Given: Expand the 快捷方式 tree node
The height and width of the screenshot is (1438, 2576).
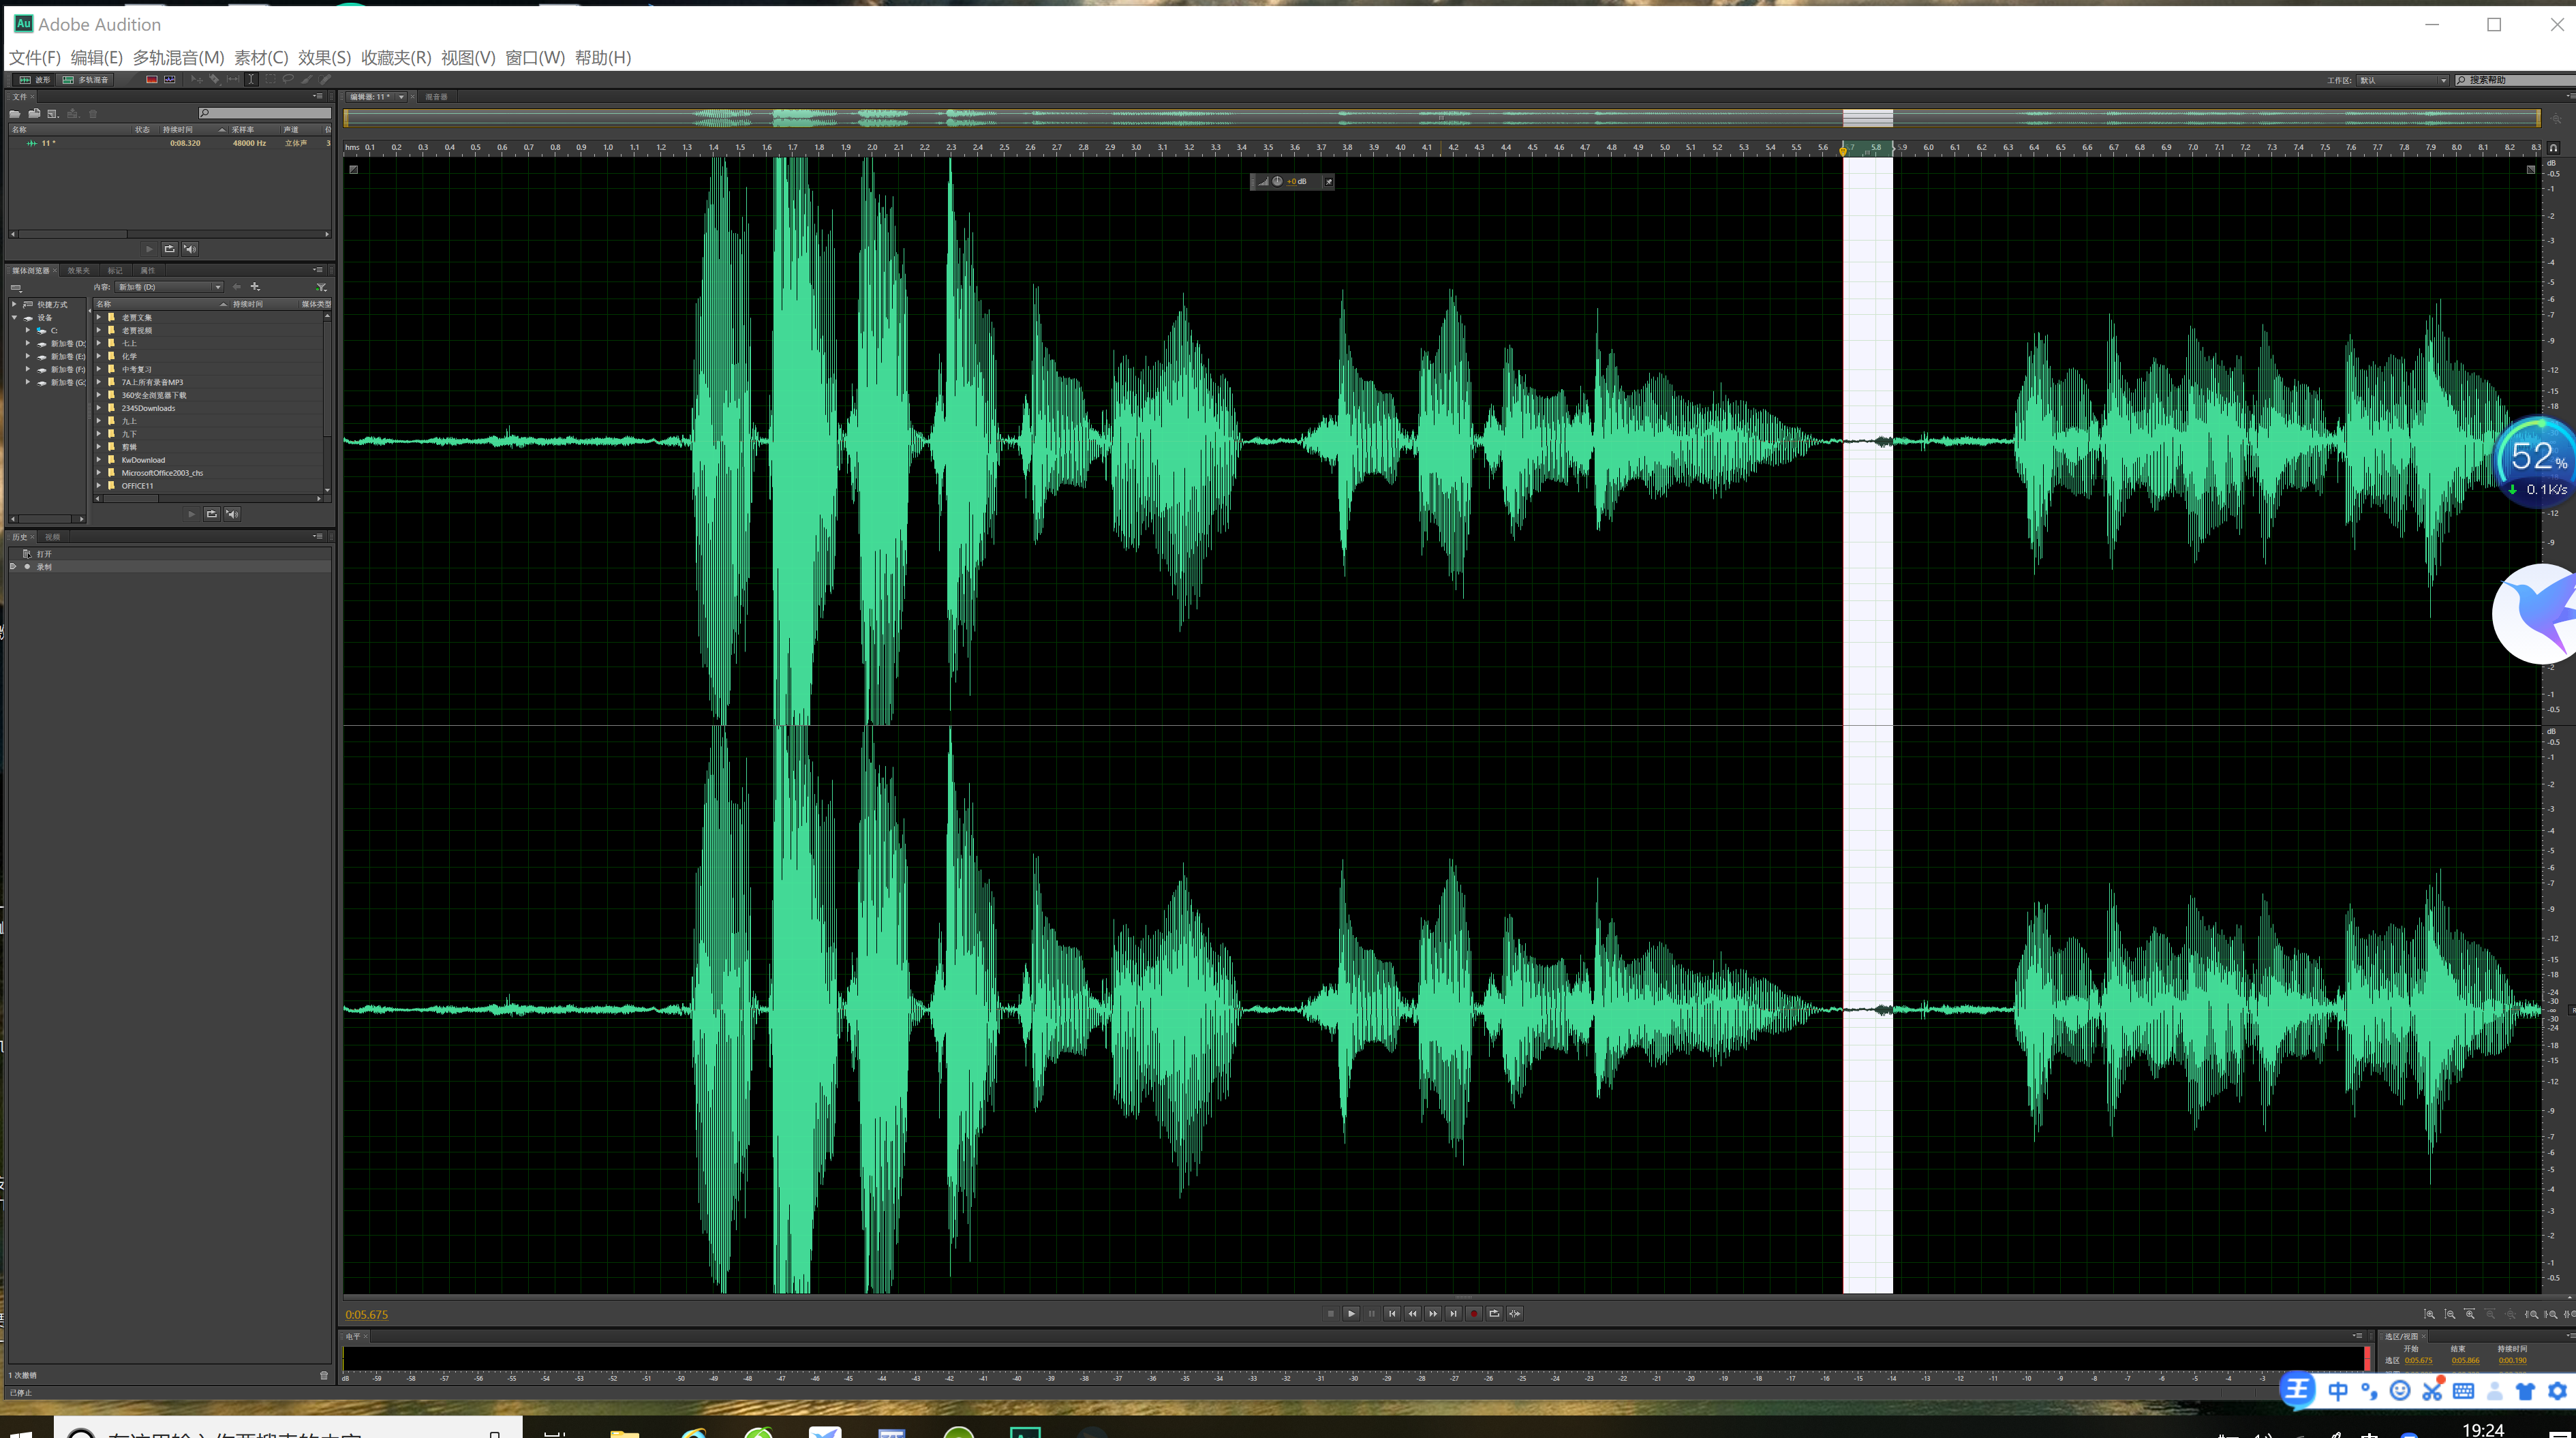Looking at the screenshot, I should click(14, 304).
